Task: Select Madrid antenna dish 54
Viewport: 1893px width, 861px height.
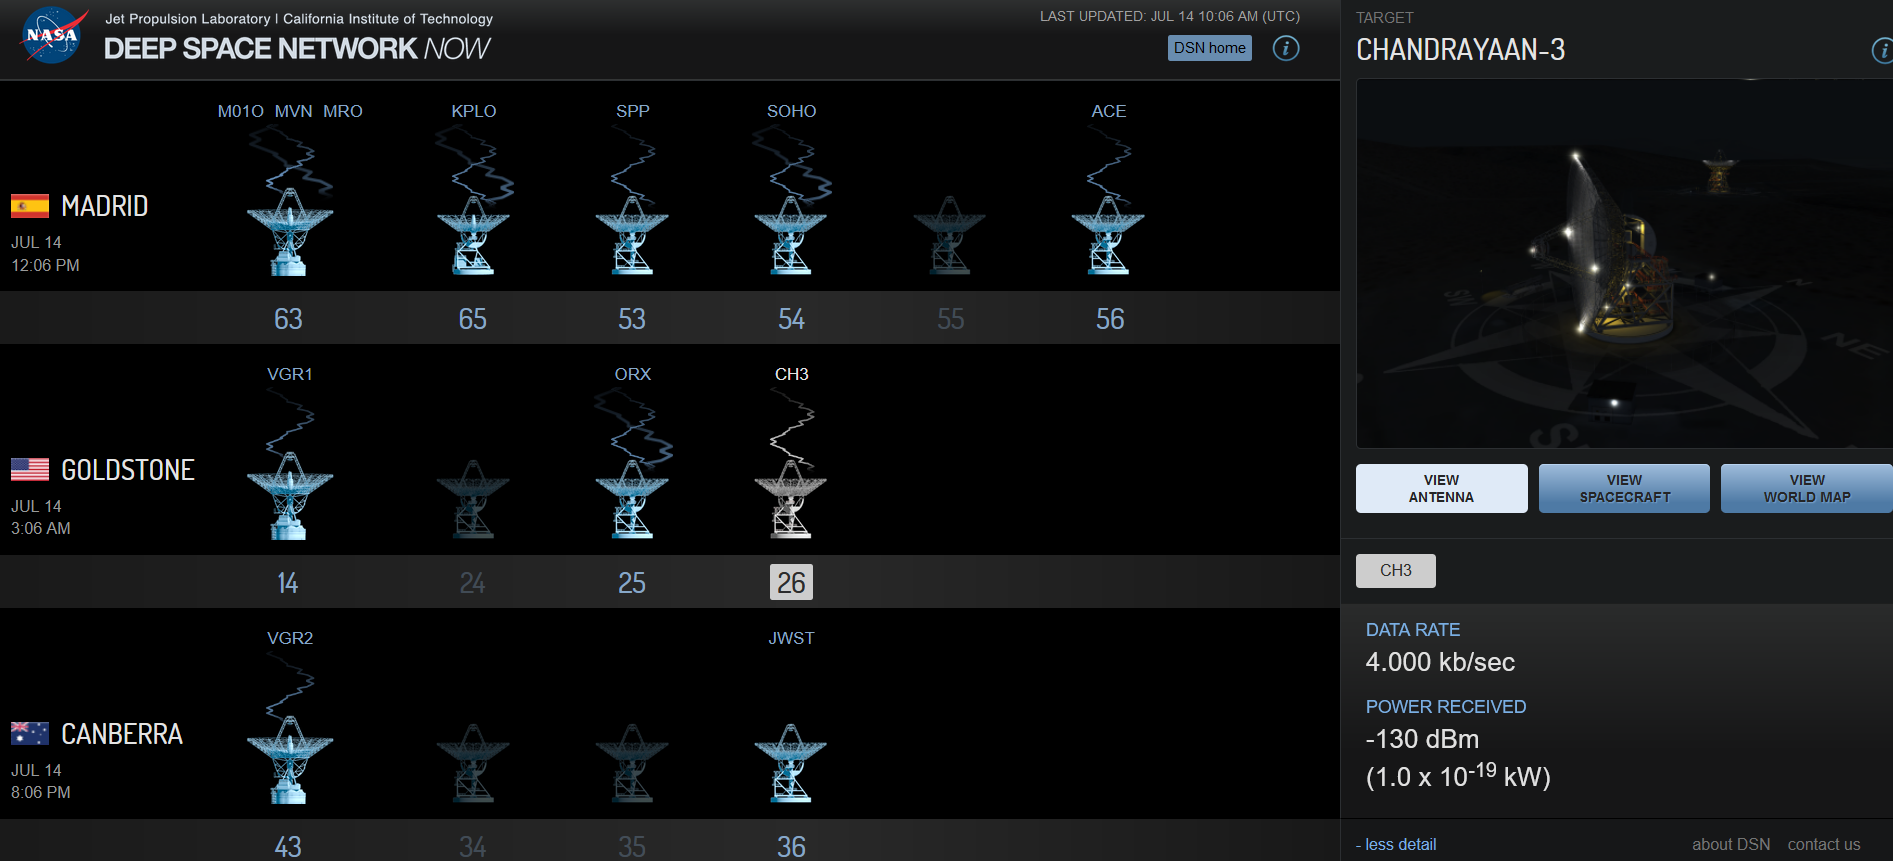Action: click(x=791, y=235)
